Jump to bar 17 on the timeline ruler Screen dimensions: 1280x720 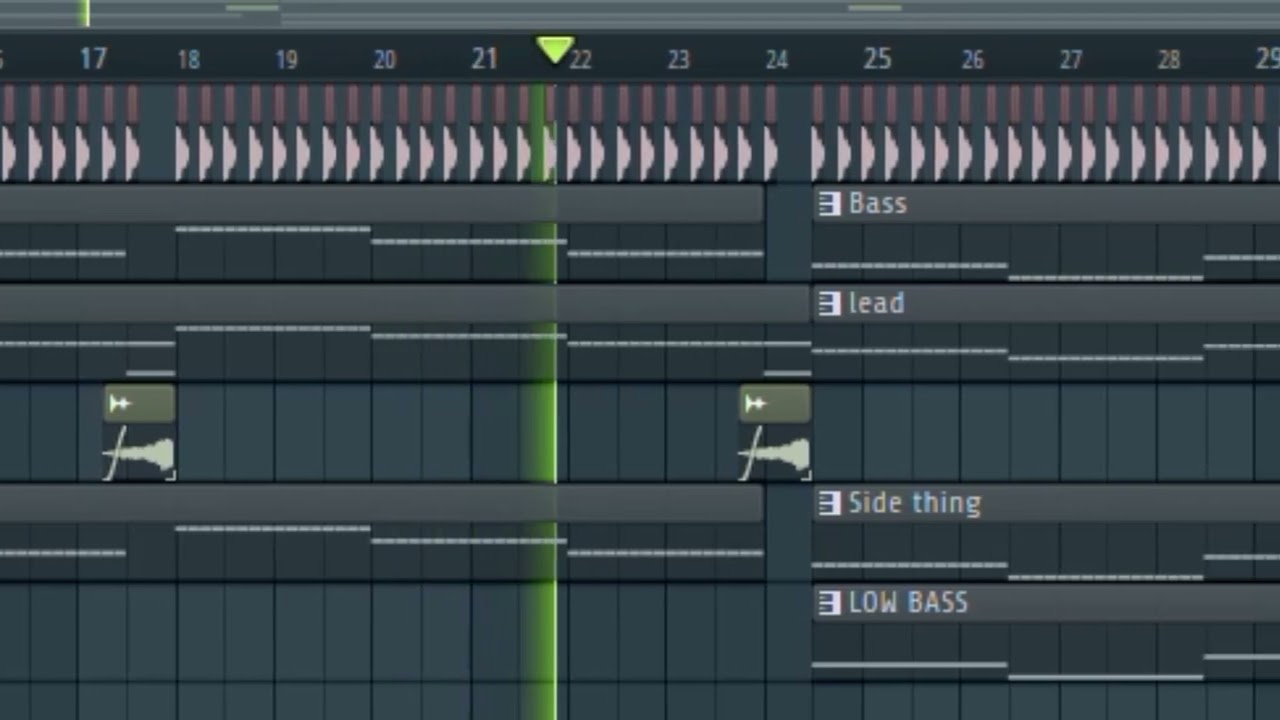click(93, 59)
